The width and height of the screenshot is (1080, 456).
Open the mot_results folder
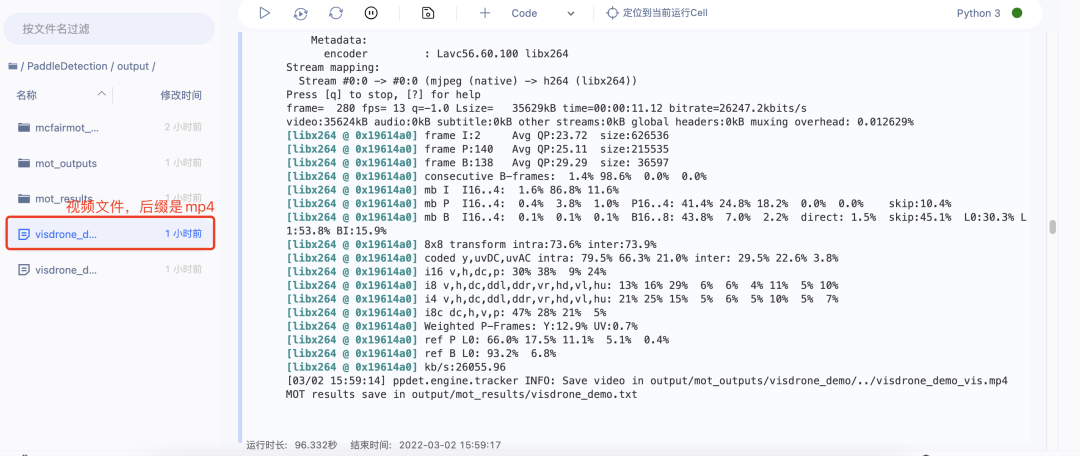coord(110,199)
